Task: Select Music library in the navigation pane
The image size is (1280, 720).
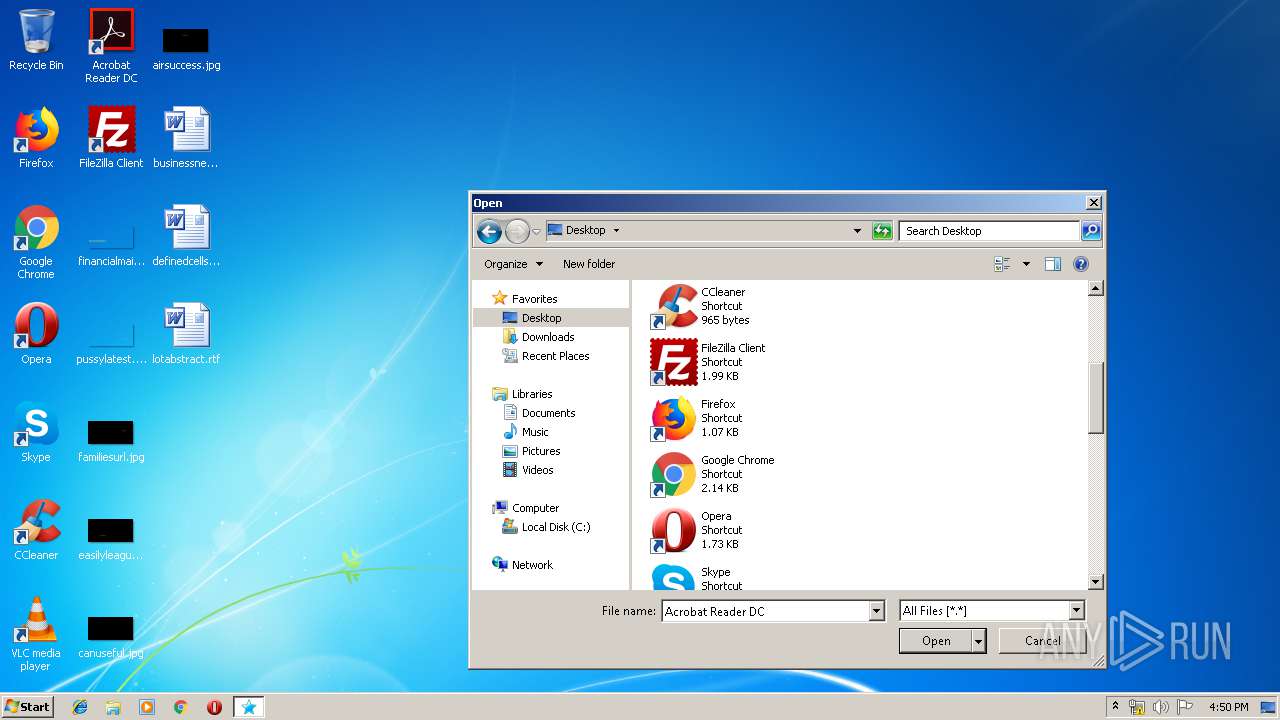Action: coord(526,432)
